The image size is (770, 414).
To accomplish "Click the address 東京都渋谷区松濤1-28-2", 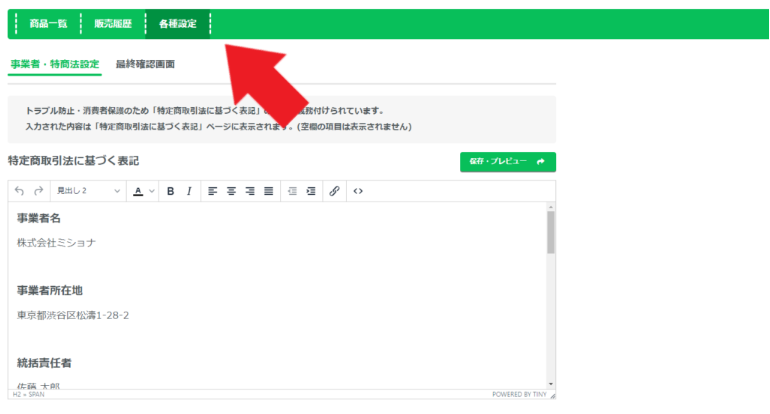I will point(73,315).
